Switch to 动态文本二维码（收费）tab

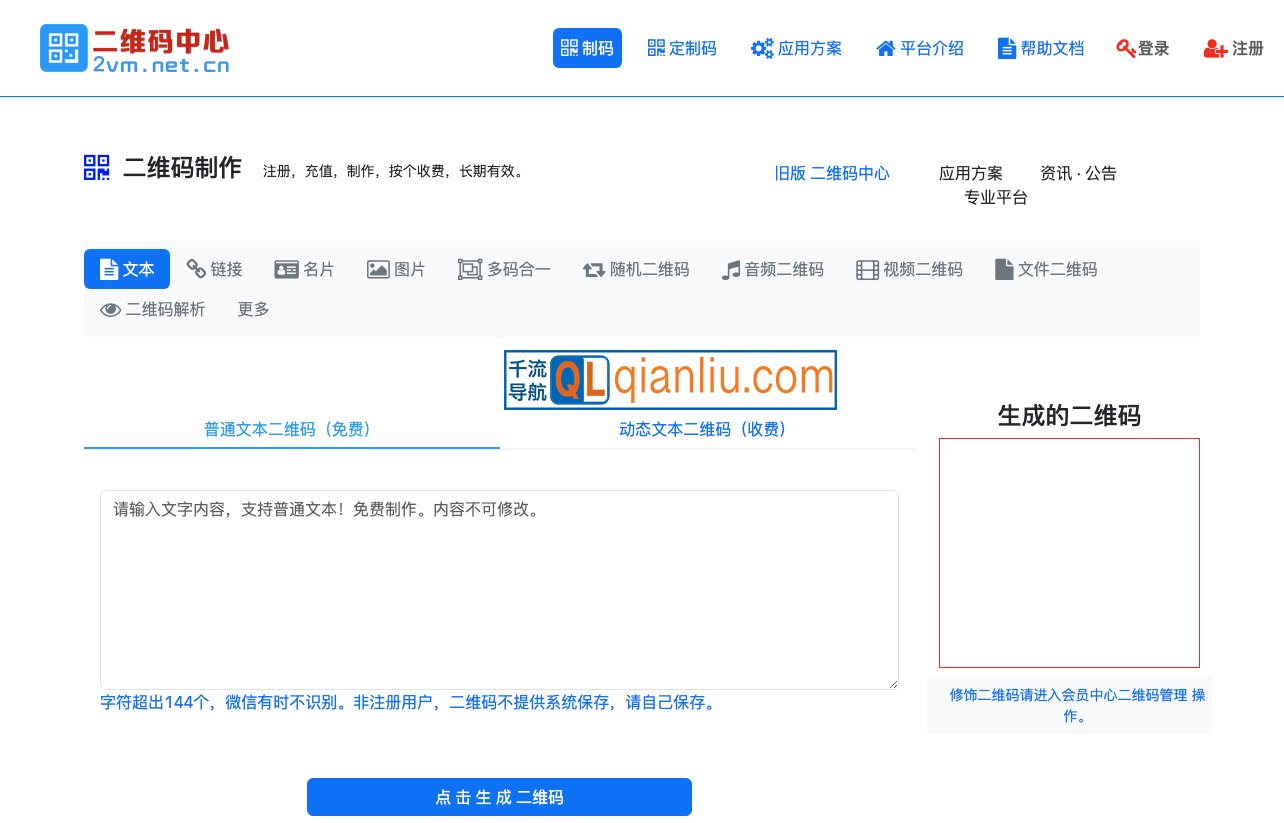point(705,429)
